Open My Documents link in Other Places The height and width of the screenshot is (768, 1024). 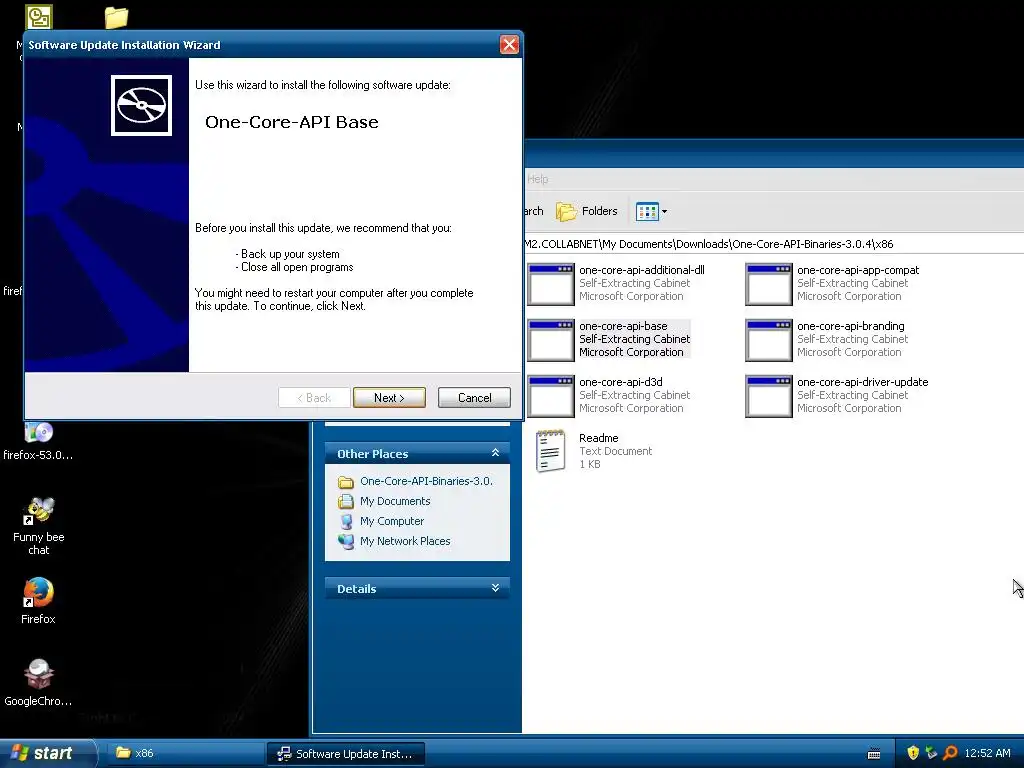(395, 501)
